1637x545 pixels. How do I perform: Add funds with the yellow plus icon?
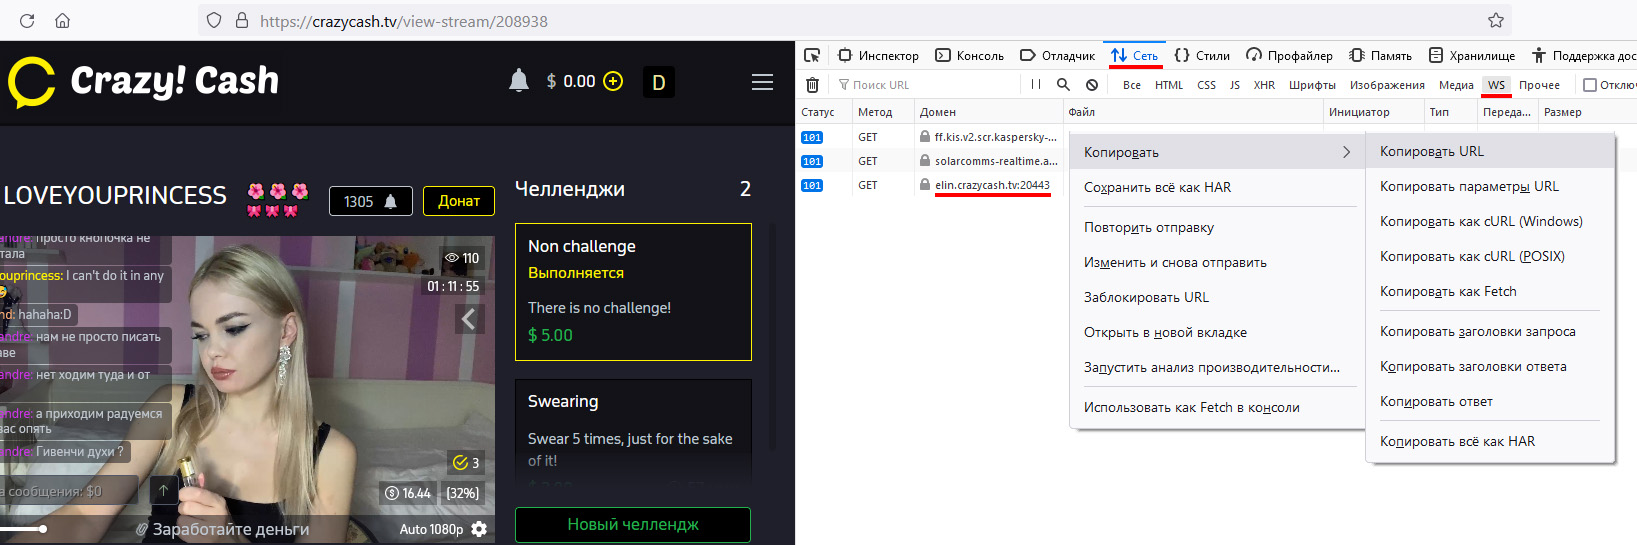pos(613,81)
